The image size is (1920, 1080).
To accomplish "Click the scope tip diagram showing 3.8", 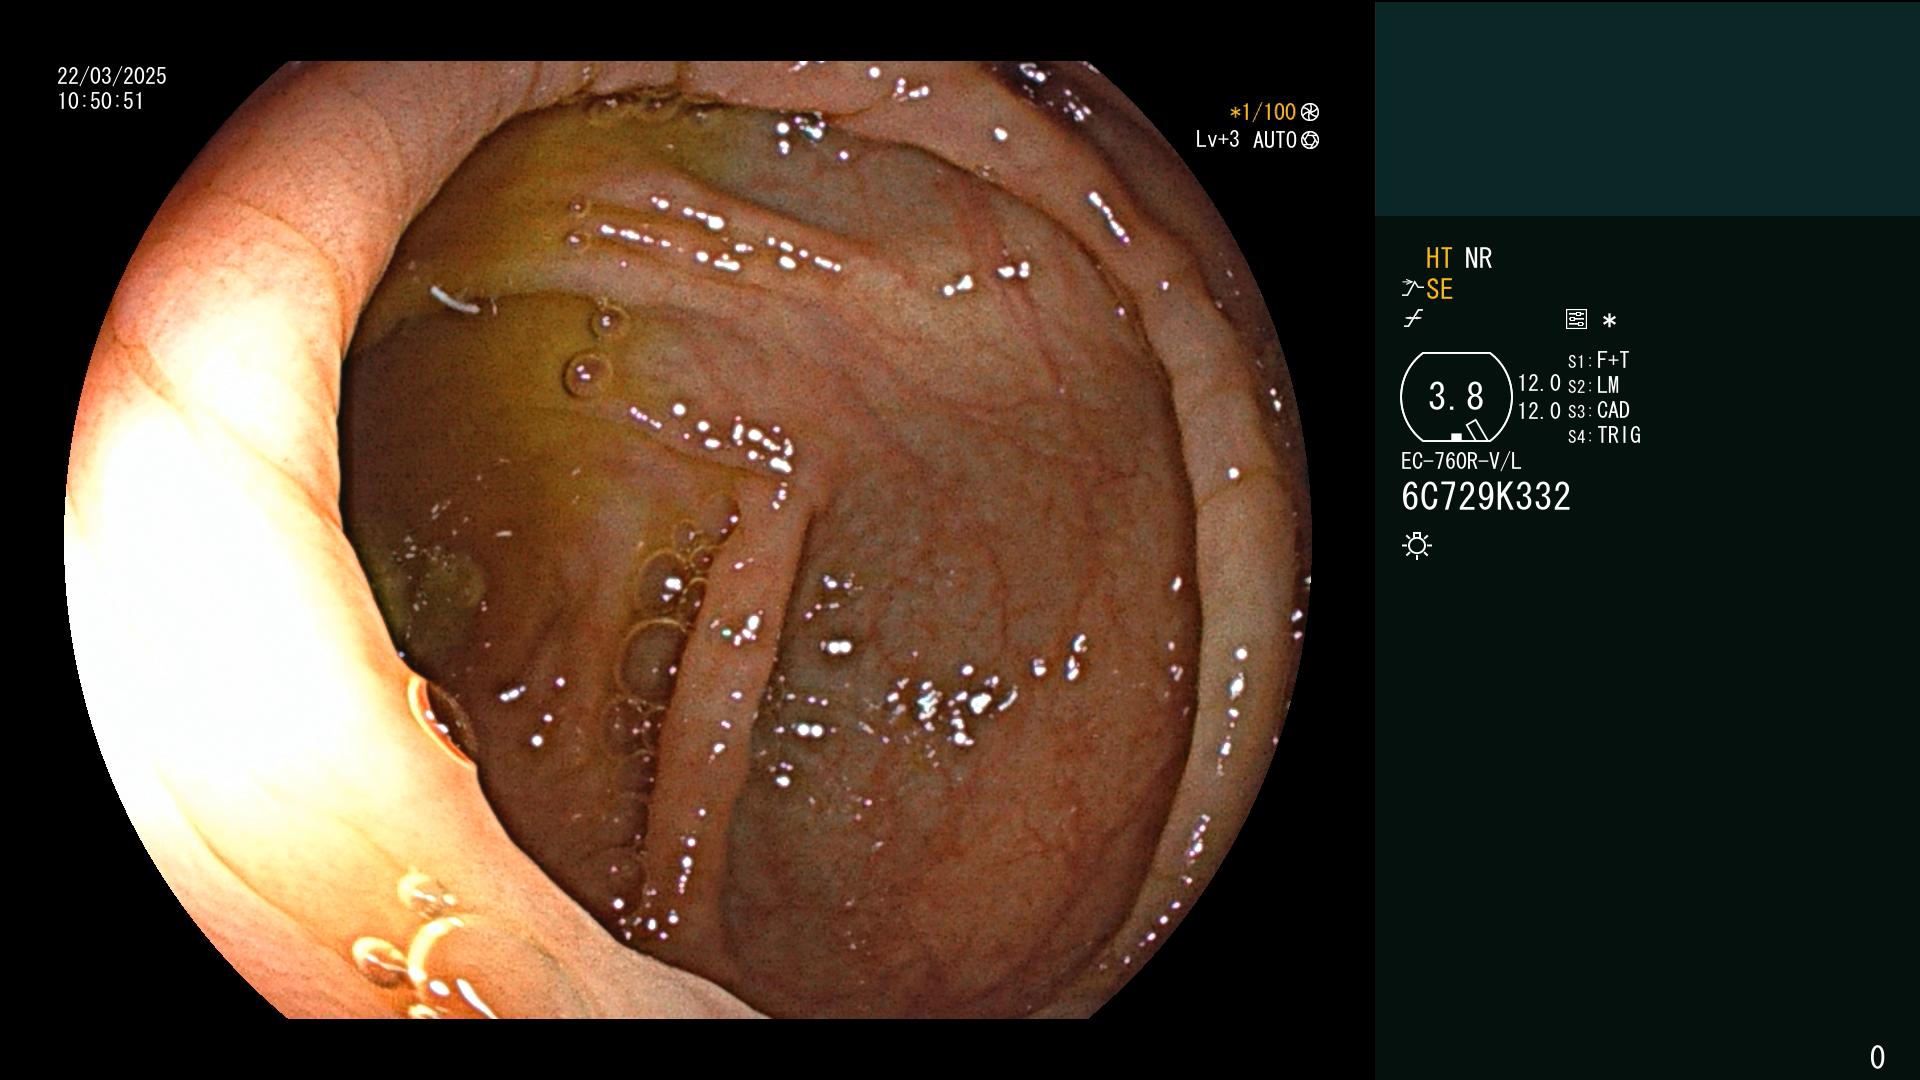I will click(x=1456, y=397).
